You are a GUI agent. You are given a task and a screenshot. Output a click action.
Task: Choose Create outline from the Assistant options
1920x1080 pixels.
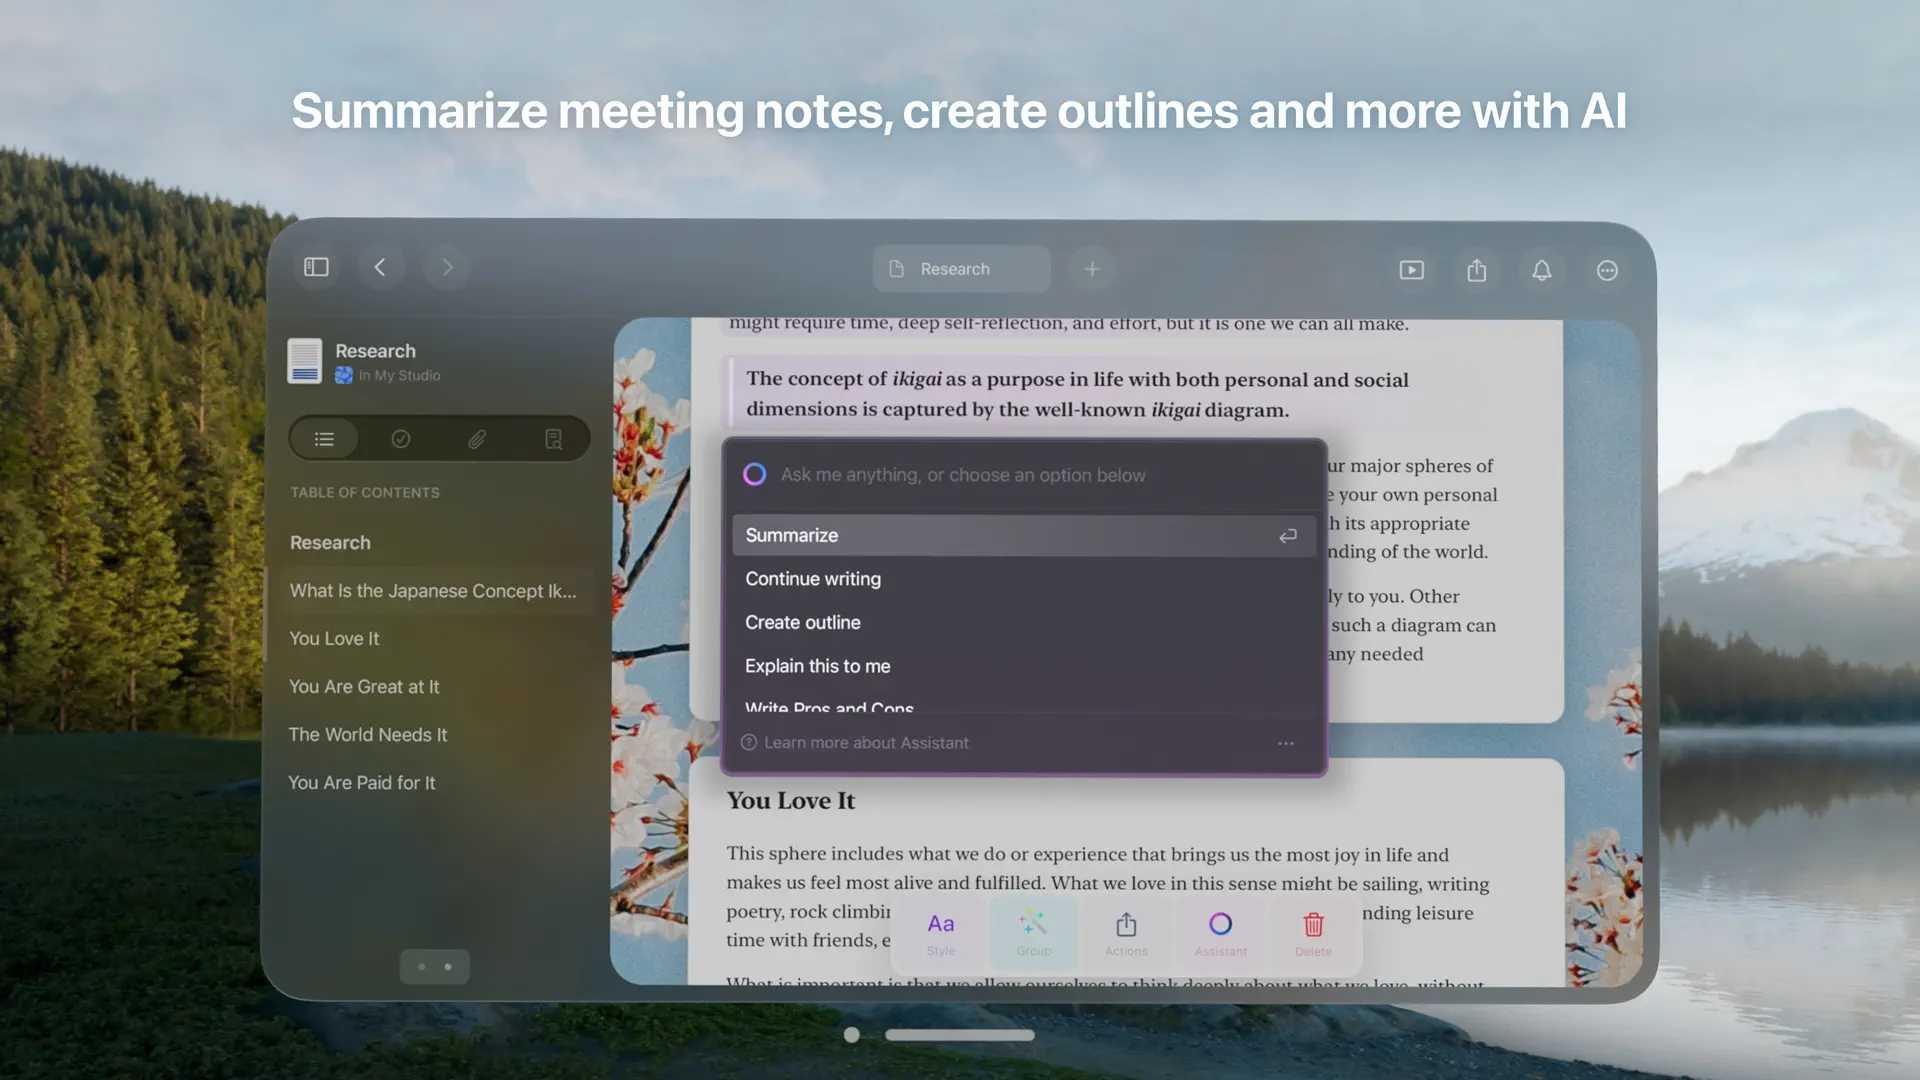(802, 622)
